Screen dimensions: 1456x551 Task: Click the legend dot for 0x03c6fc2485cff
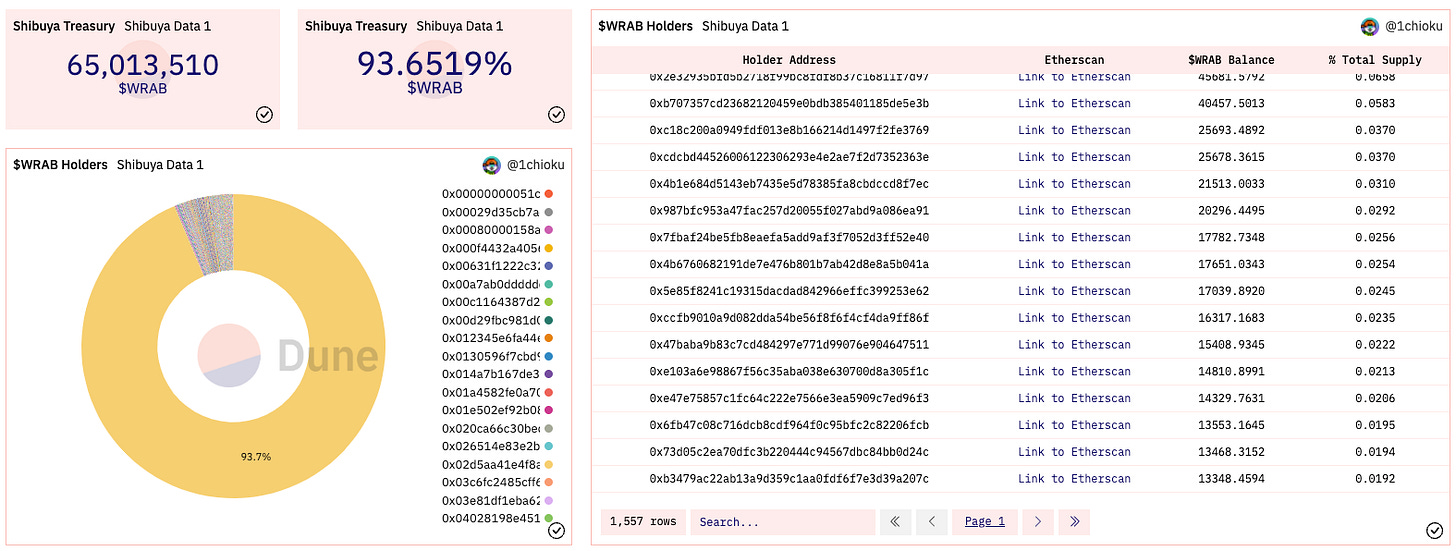pyautogui.click(x=550, y=482)
